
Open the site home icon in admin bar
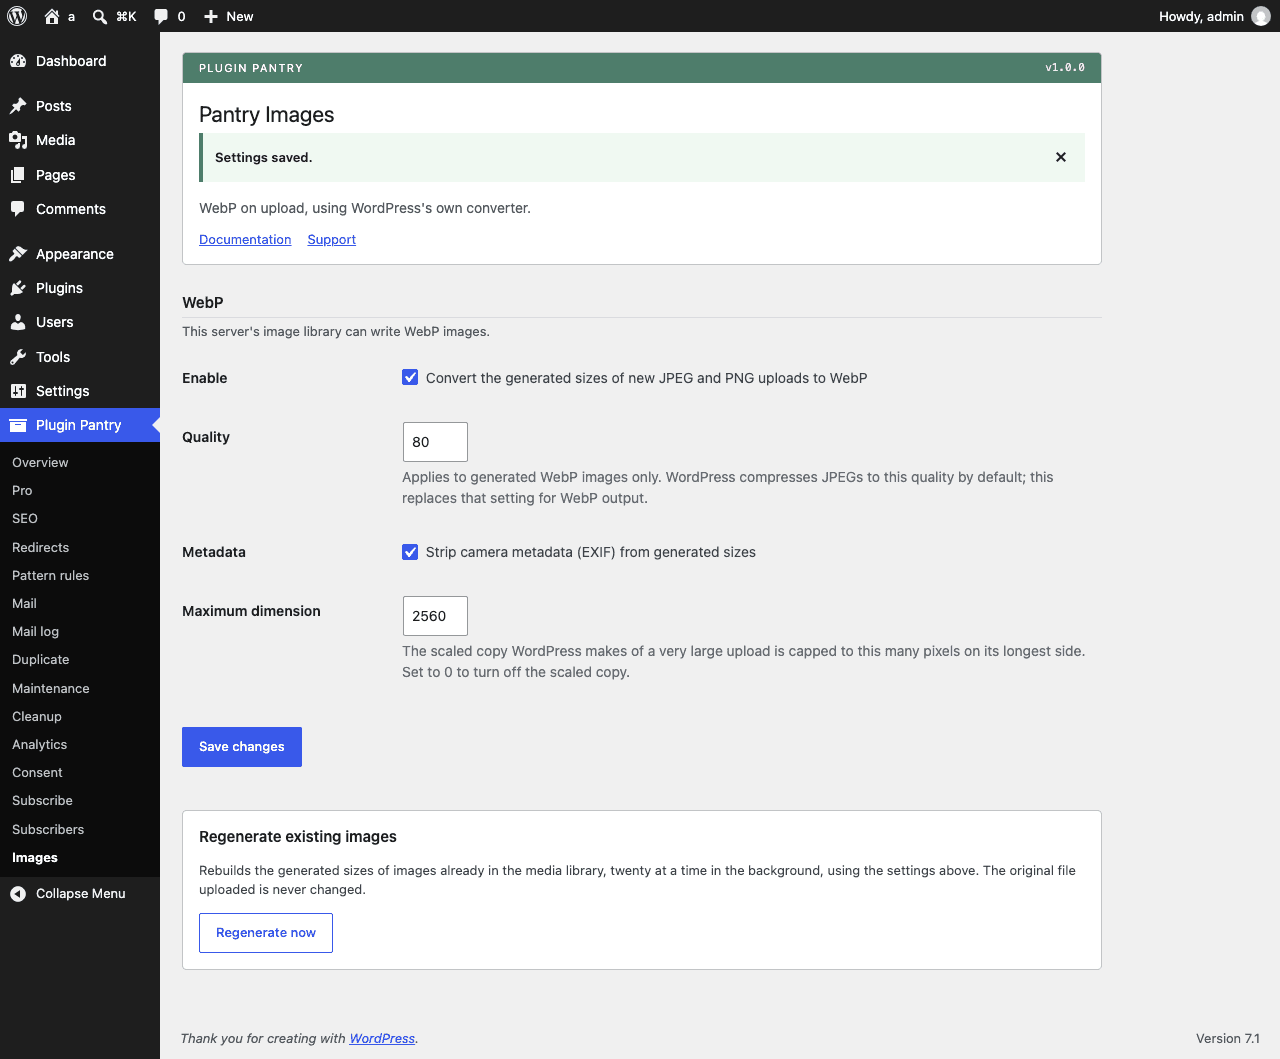coord(52,16)
